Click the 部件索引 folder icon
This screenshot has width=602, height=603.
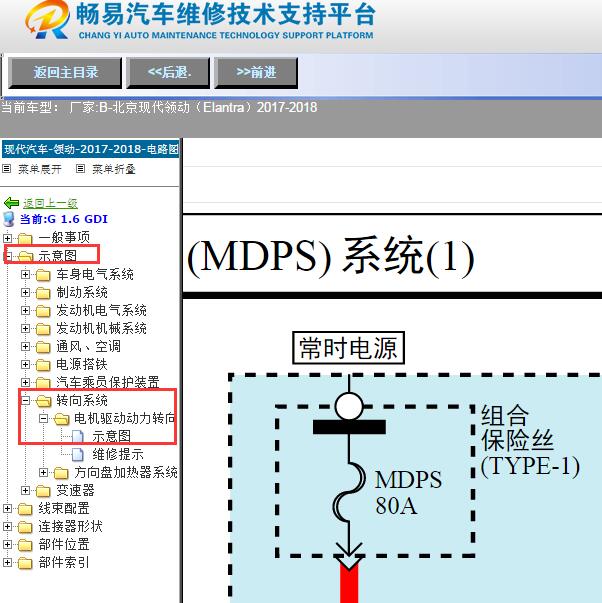25,563
